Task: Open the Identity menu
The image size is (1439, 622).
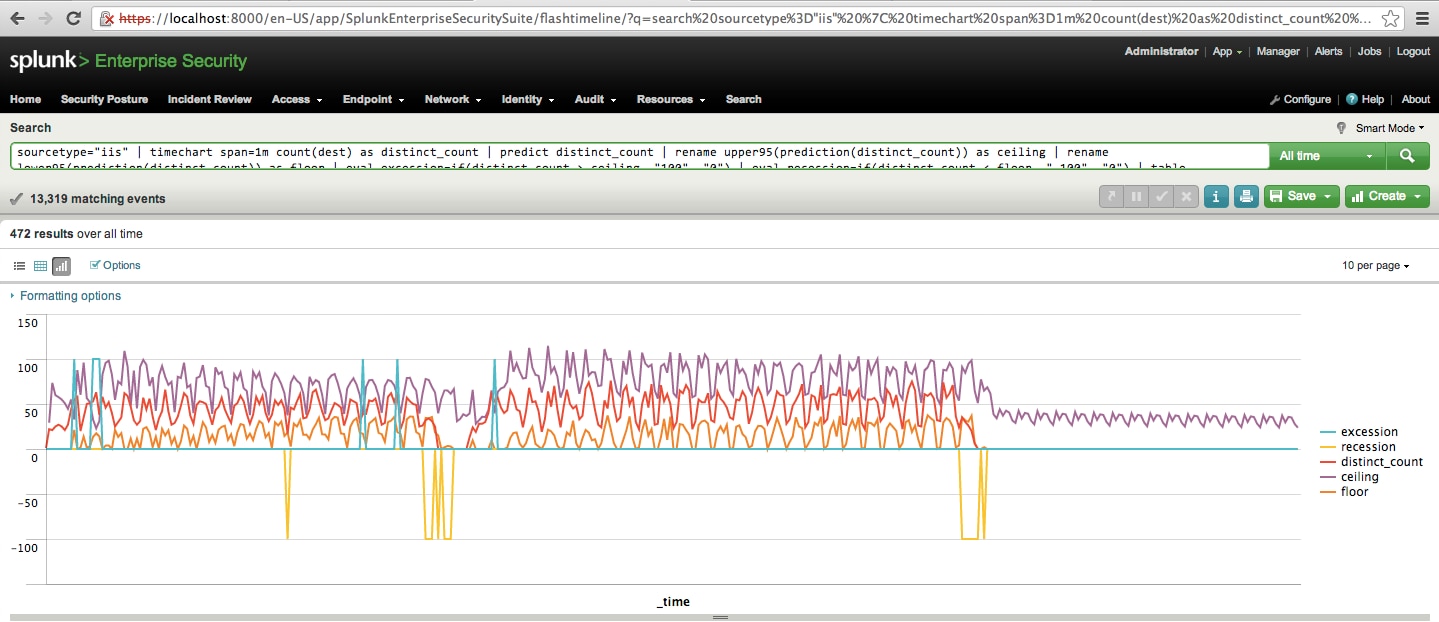Action: [x=528, y=99]
